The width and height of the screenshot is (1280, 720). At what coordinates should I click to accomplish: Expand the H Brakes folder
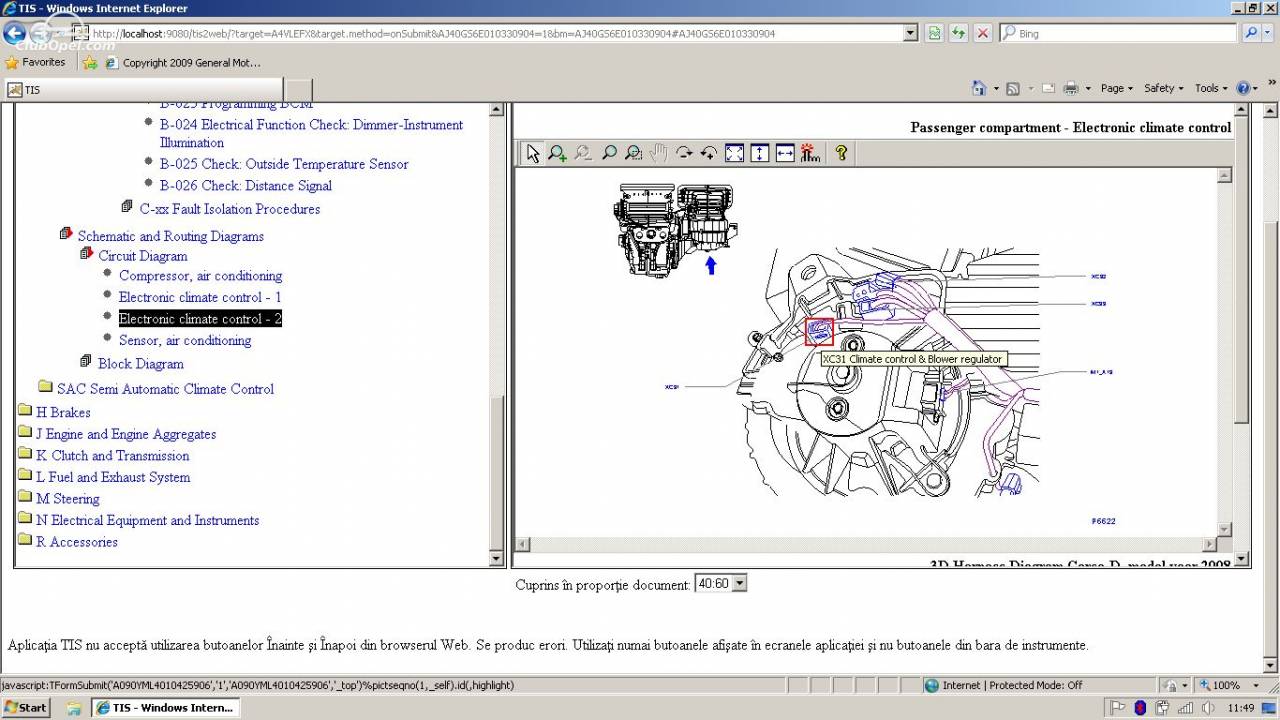pyautogui.click(x=25, y=411)
